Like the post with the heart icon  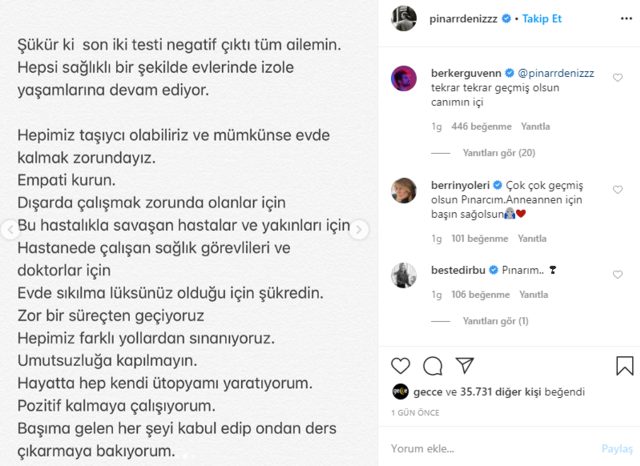pyautogui.click(x=401, y=366)
